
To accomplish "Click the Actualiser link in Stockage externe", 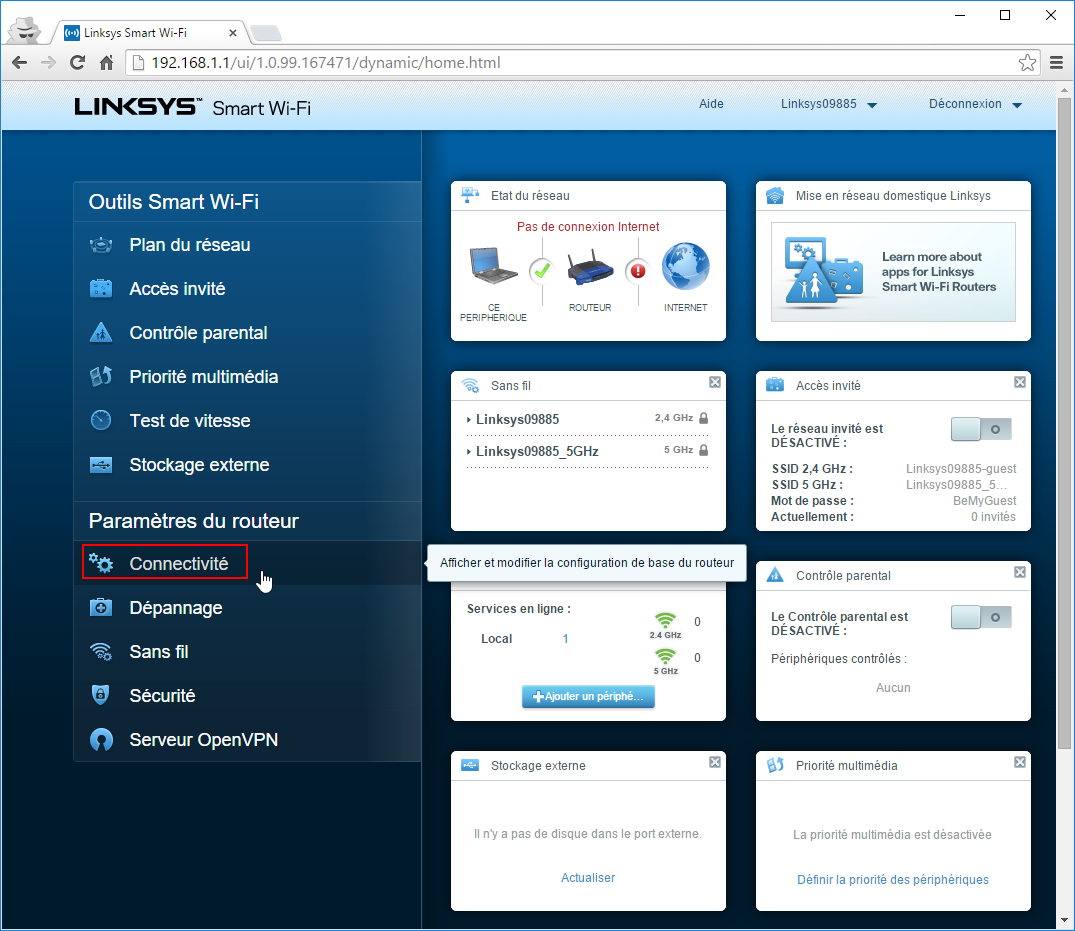I will (x=588, y=878).
